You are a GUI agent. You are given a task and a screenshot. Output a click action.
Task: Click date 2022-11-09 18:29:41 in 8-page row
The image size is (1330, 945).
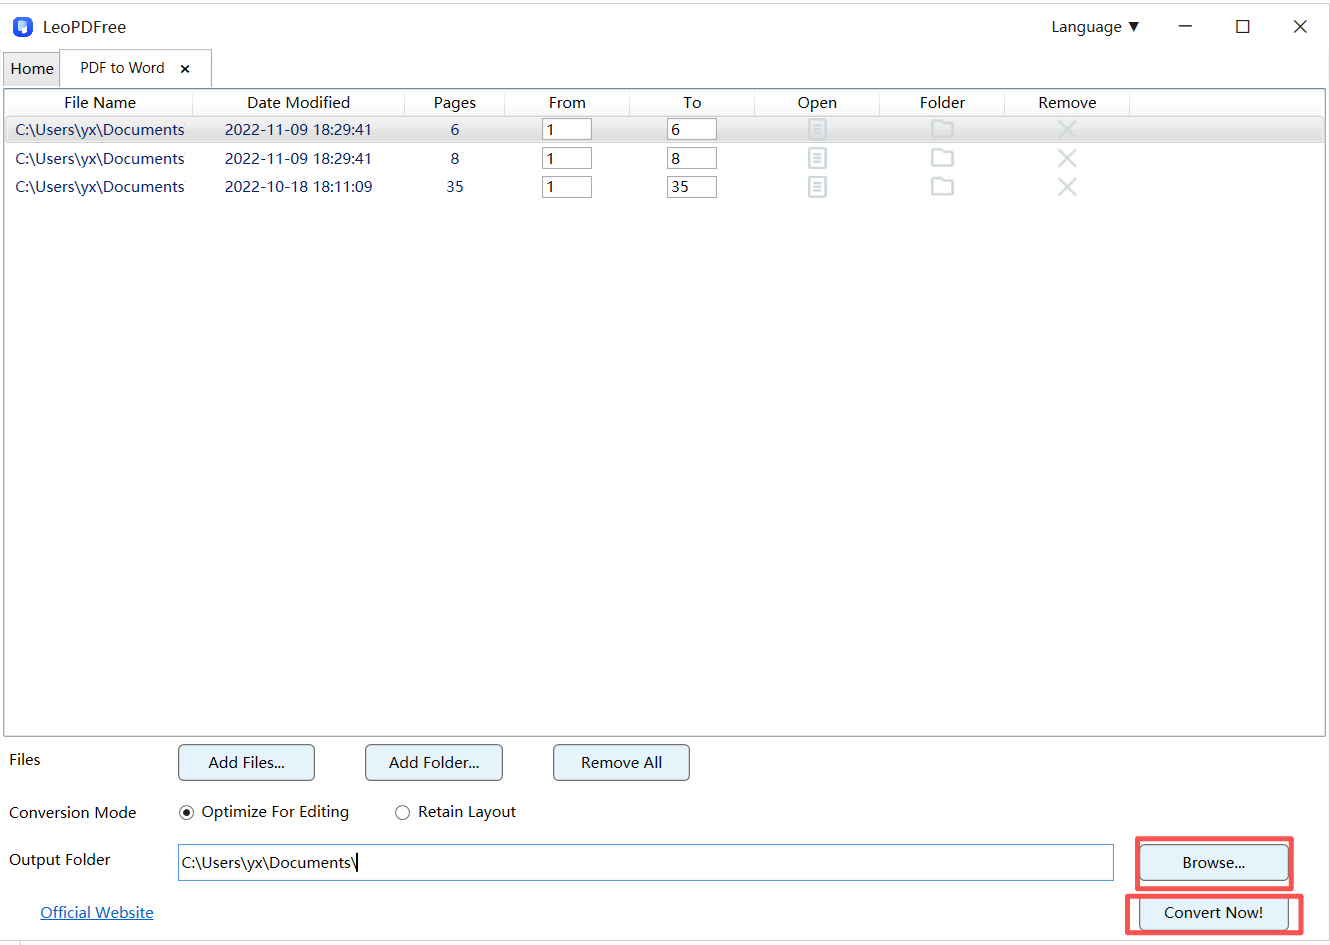298,159
